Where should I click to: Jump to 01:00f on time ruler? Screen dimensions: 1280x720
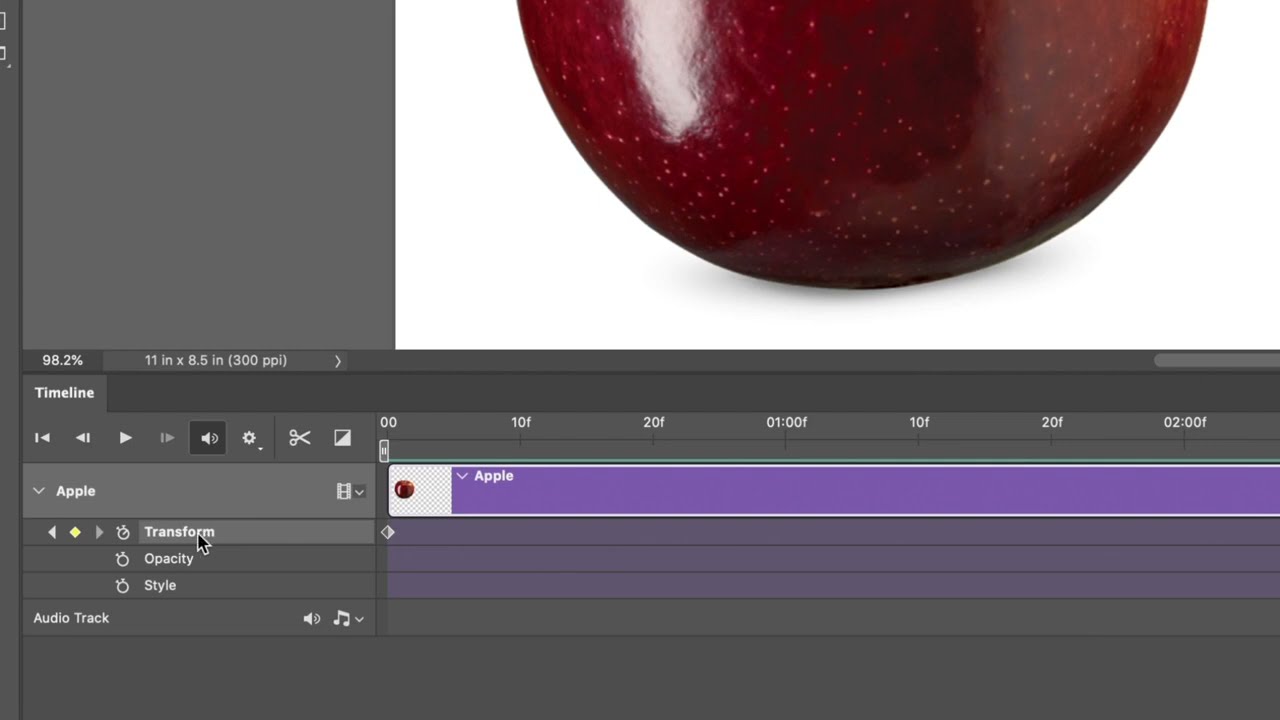[x=786, y=422]
